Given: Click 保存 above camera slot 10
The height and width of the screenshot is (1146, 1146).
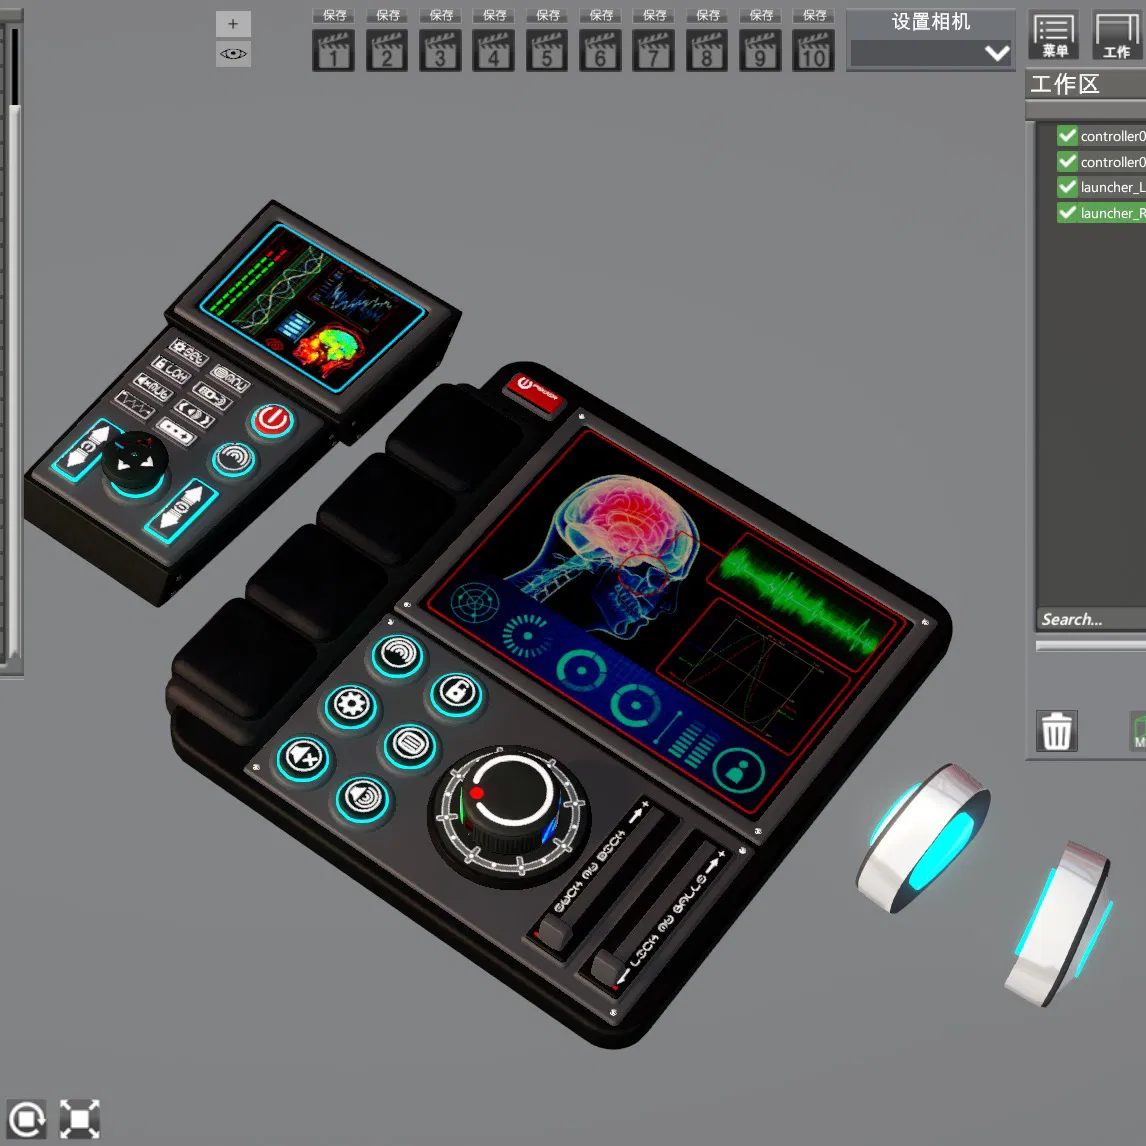Looking at the screenshot, I should pyautogui.click(x=814, y=15).
